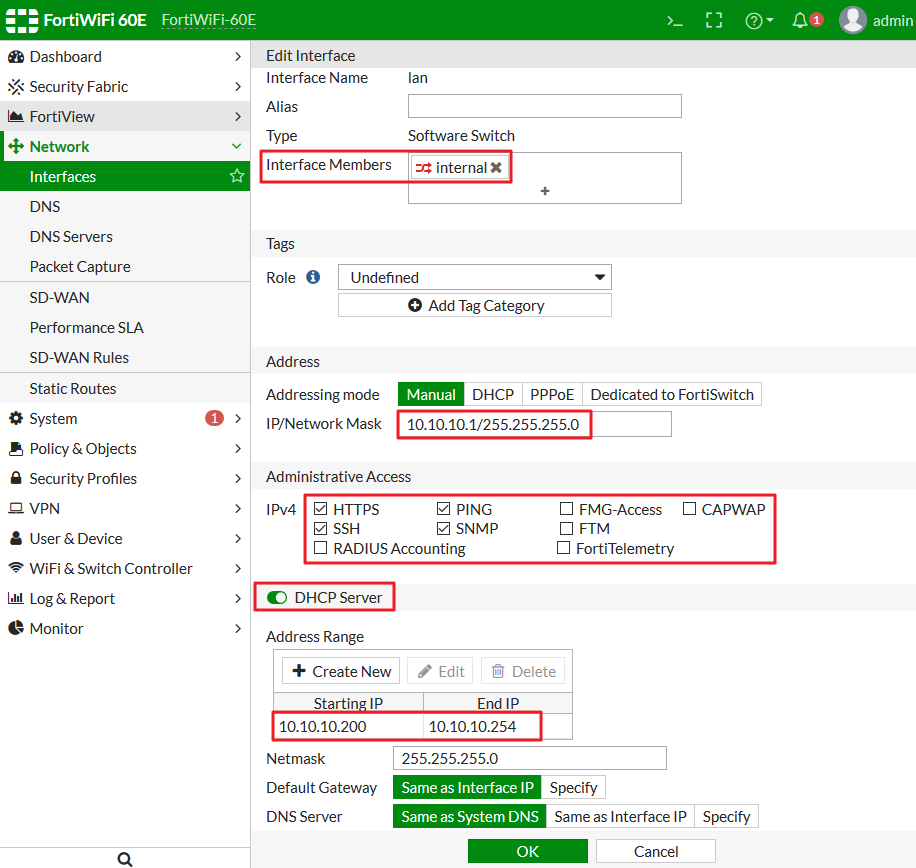Image resolution: width=916 pixels, height=868 pixels.
Task: Enable FTM checkbox
Action: click(566, 529)
